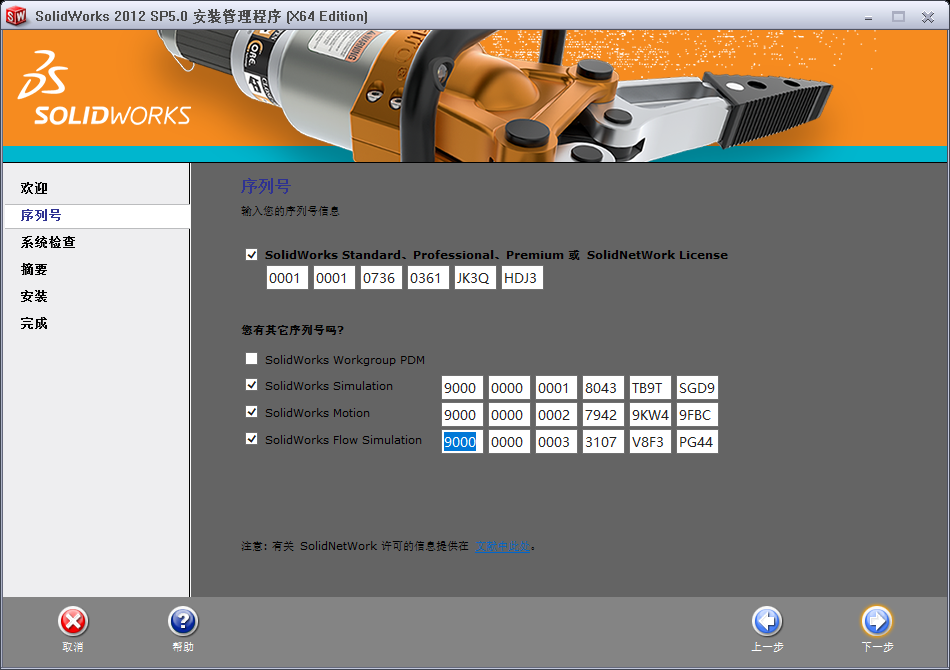Open Help (帮助) question mark icon

click(183, 622)
